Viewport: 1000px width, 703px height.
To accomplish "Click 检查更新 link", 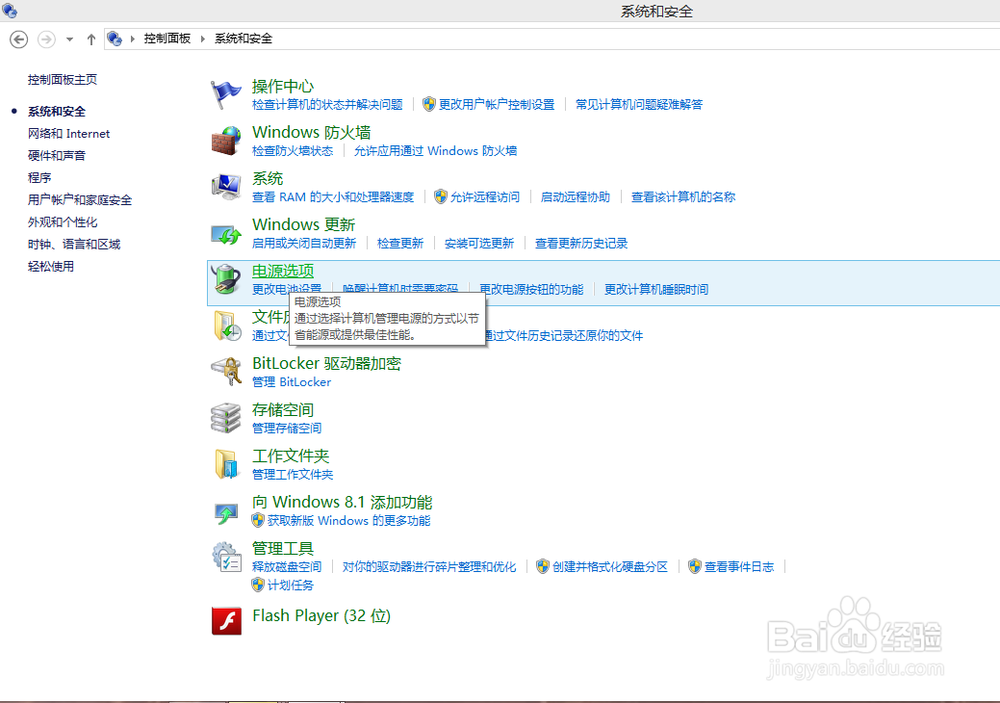I will (x=401, y=244).
